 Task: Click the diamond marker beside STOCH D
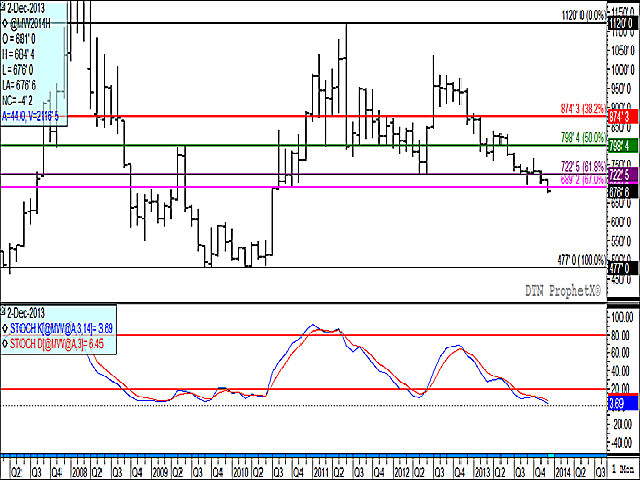5,344
